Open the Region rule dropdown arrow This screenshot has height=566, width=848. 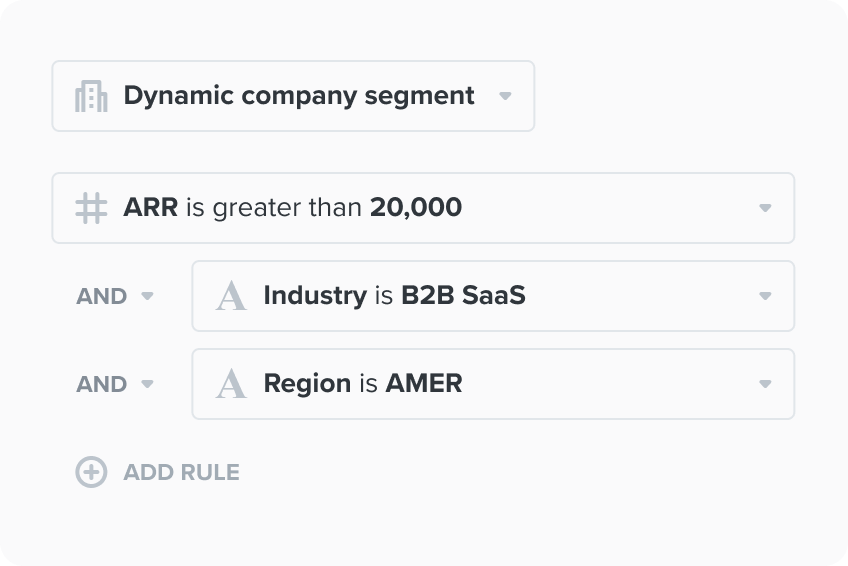[x=765, y=384]
